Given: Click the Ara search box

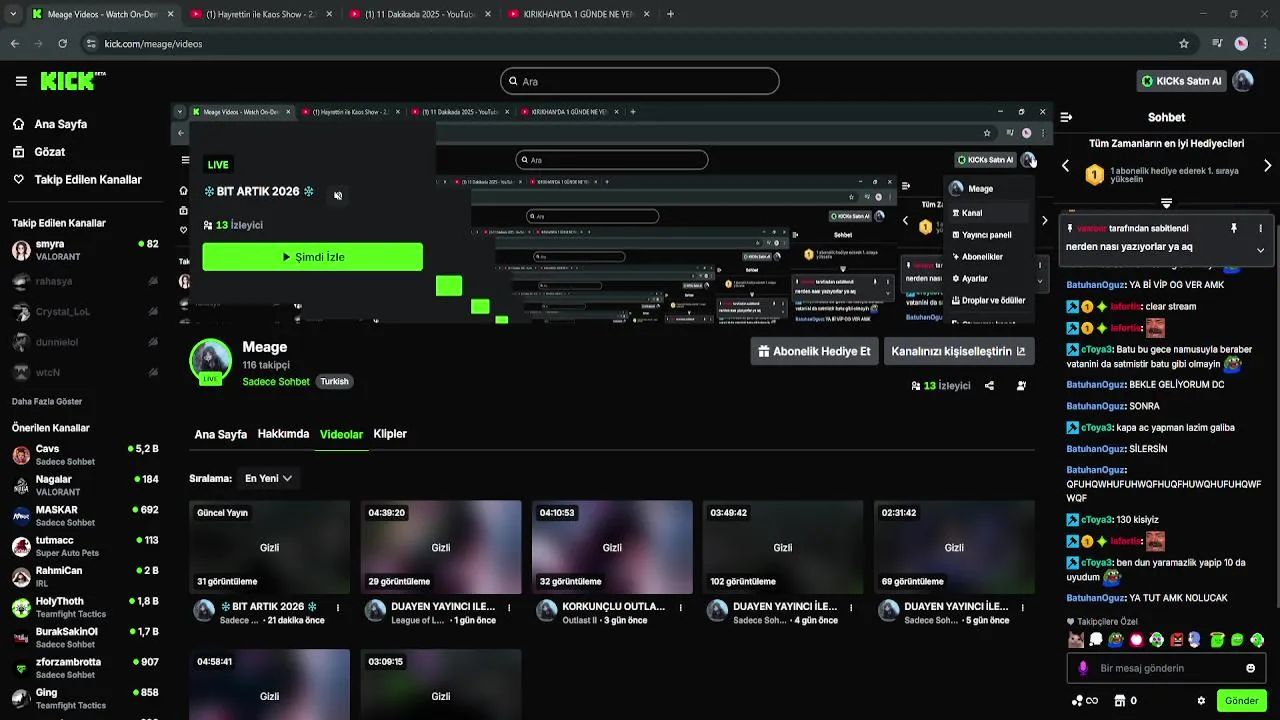Looking at the screenshot, I should [639, 81].
